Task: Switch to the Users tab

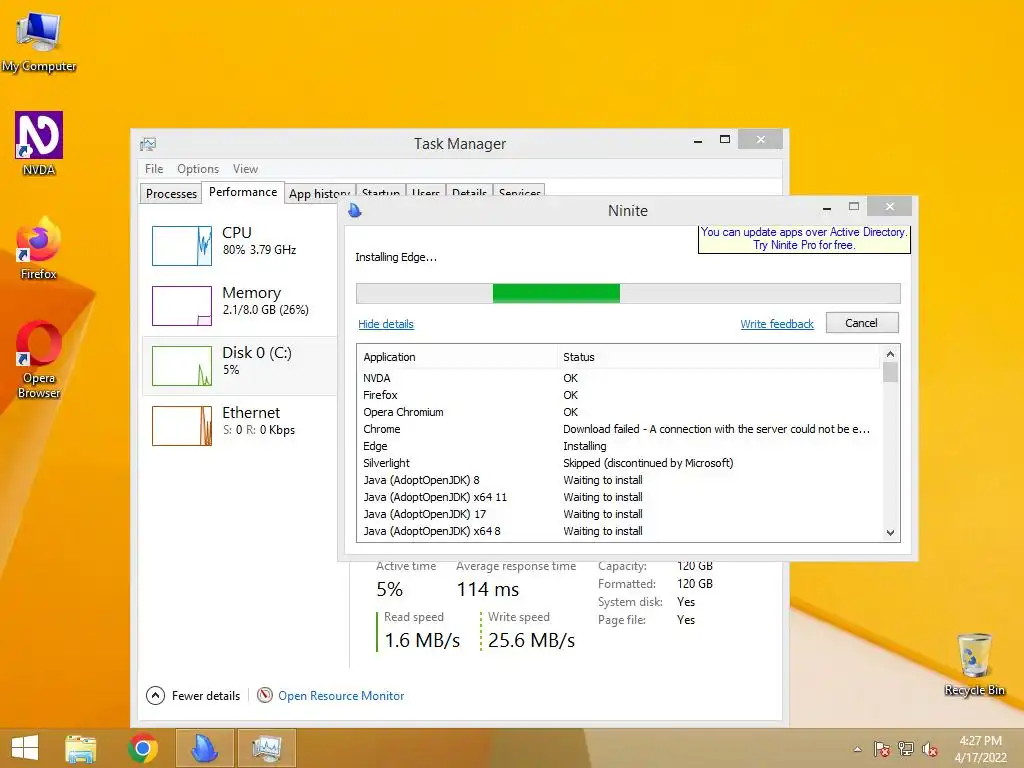Action: pyautogui.click(x=426, y=192)
